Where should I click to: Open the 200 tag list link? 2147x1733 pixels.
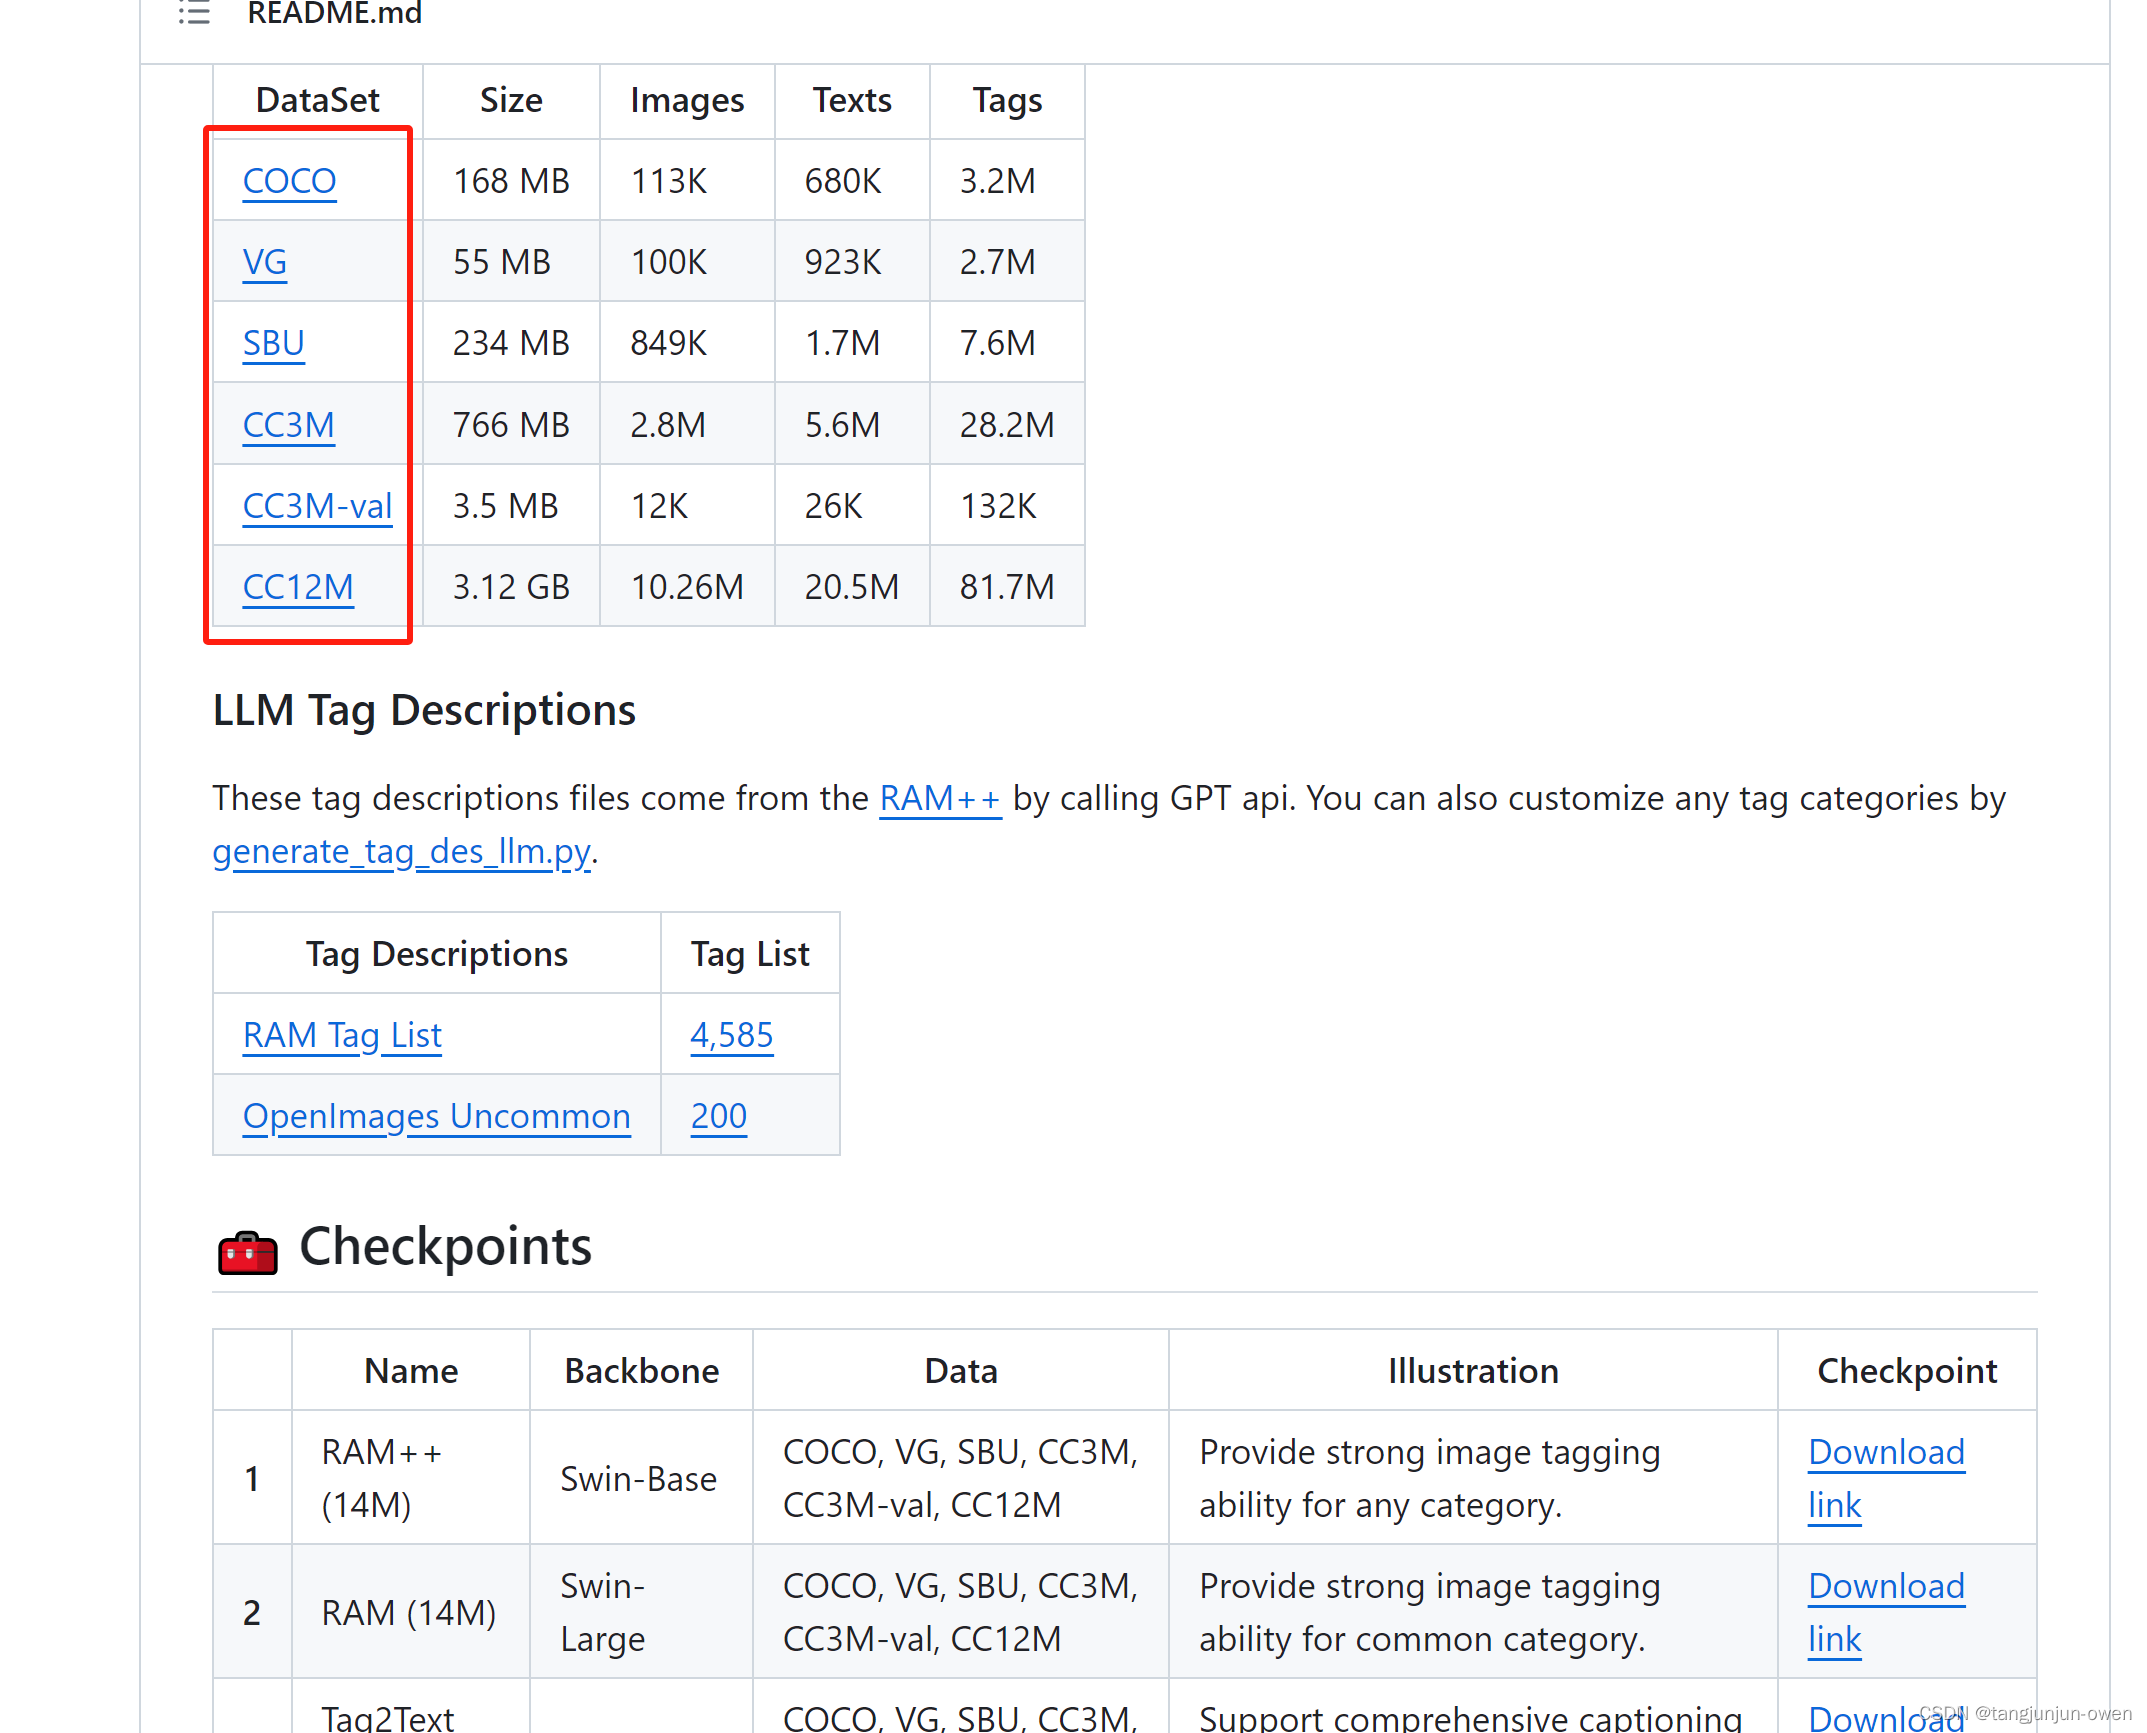(x=718, y=1116)
